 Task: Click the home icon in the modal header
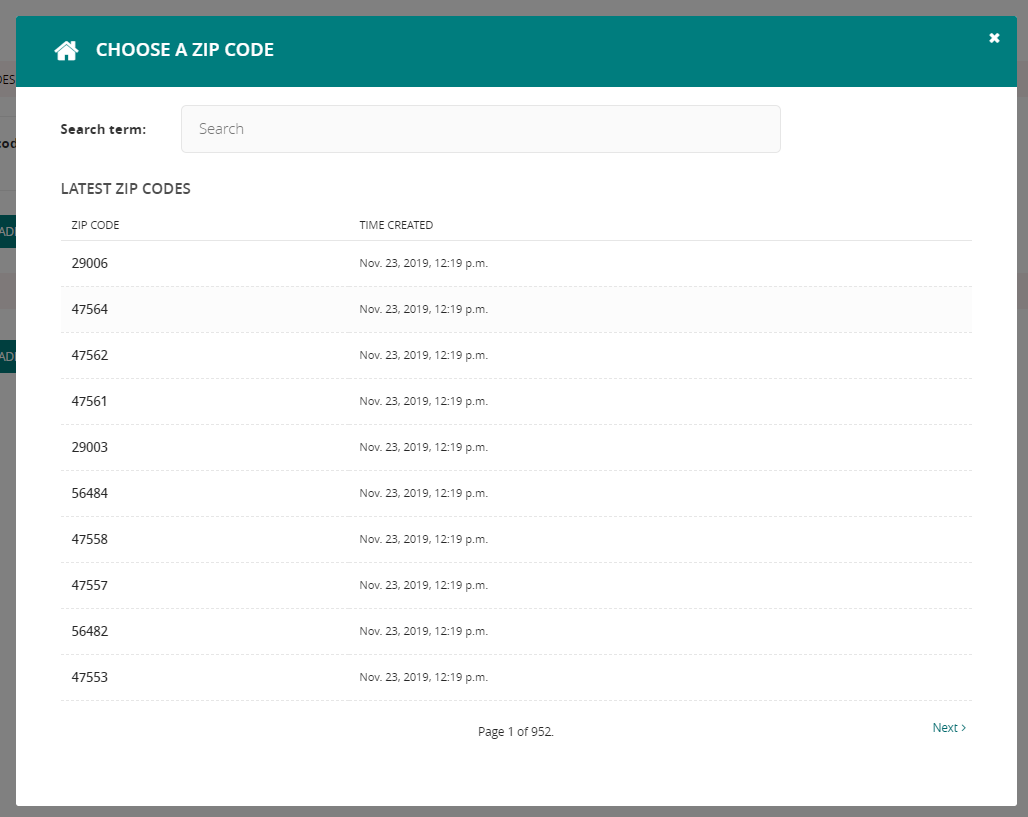[x=66, y=49]
